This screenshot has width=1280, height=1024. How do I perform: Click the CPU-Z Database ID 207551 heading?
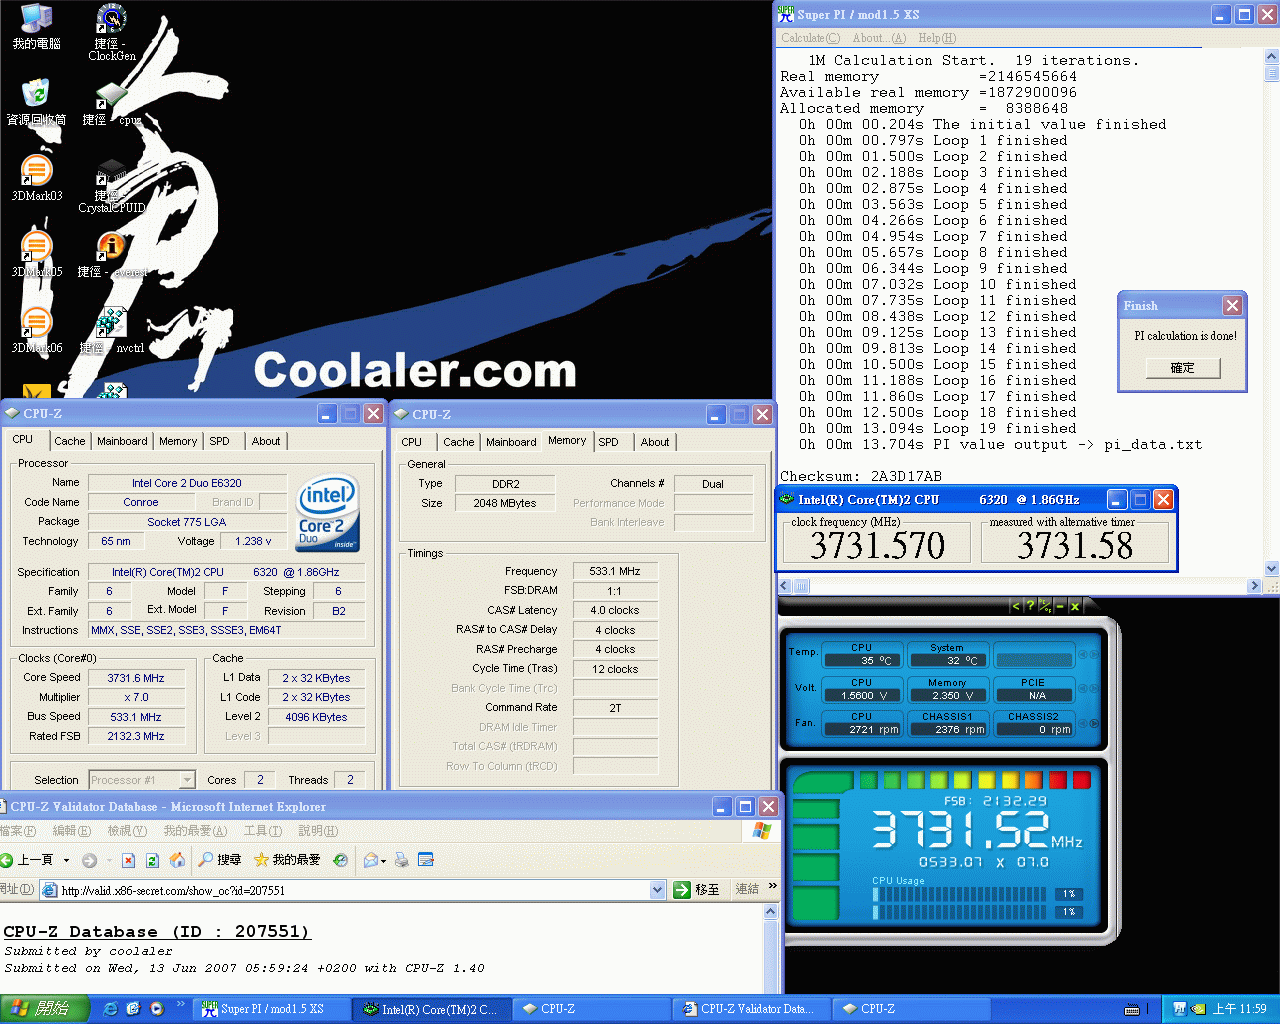click(x=156, y=931)
